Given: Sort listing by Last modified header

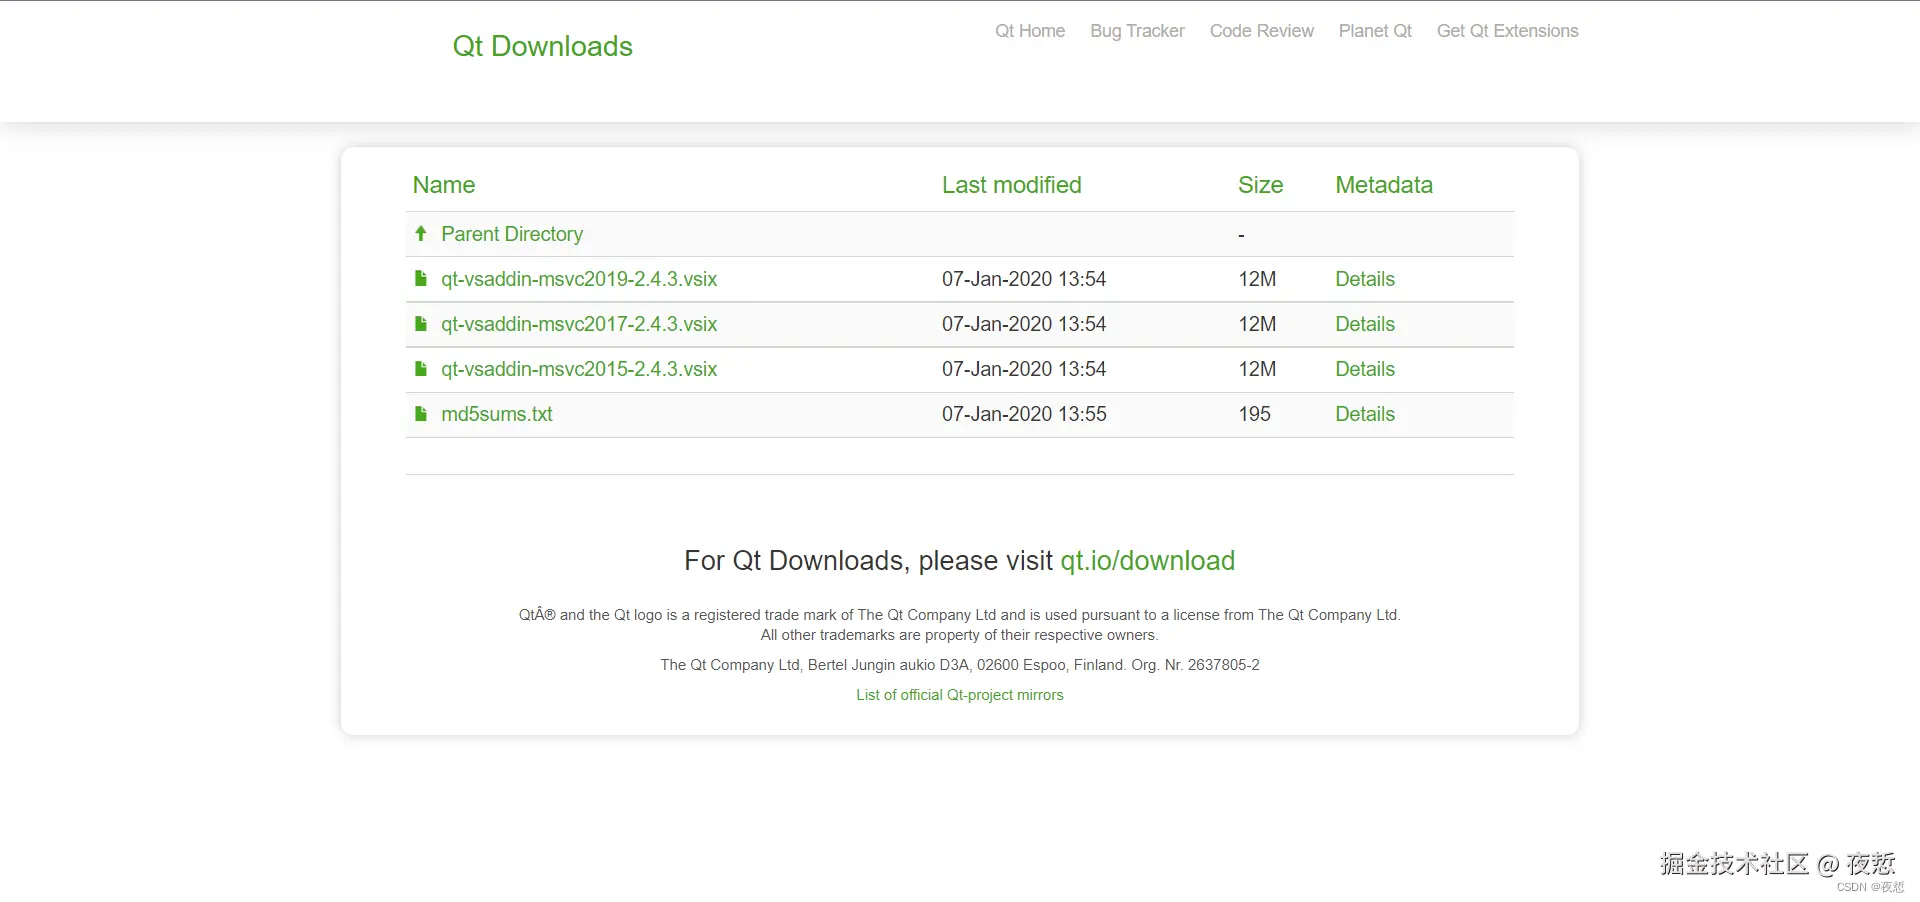Looking at the screenshot, I should [1012, 185].
